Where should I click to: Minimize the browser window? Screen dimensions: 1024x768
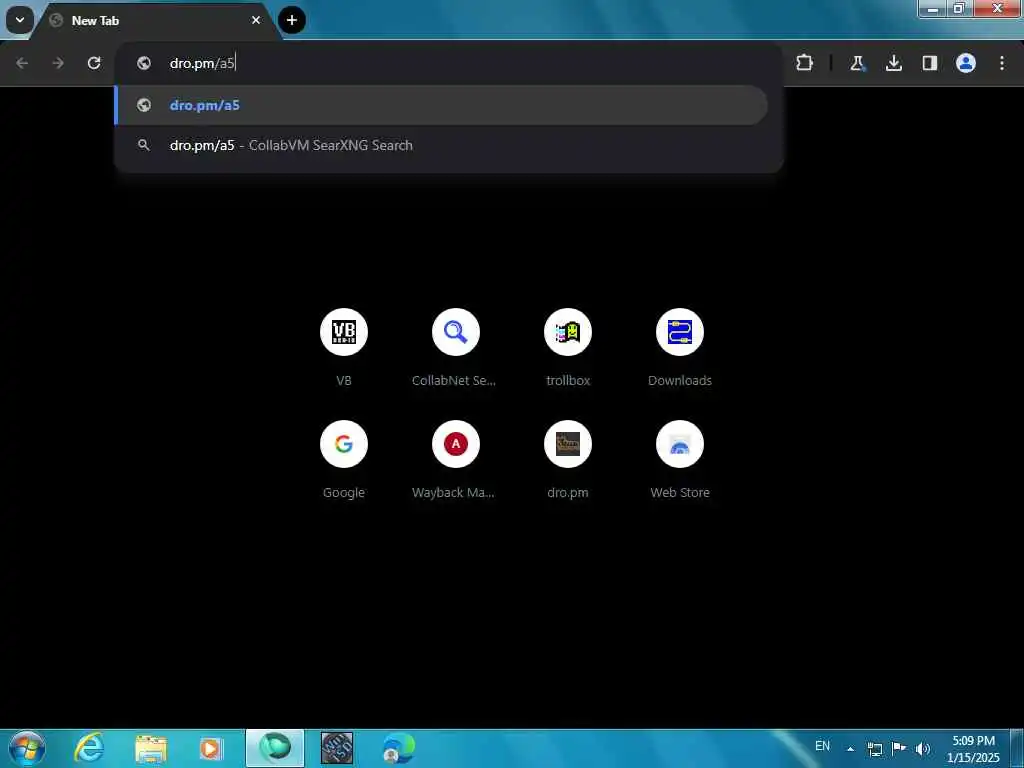click(x=933, y=8)
